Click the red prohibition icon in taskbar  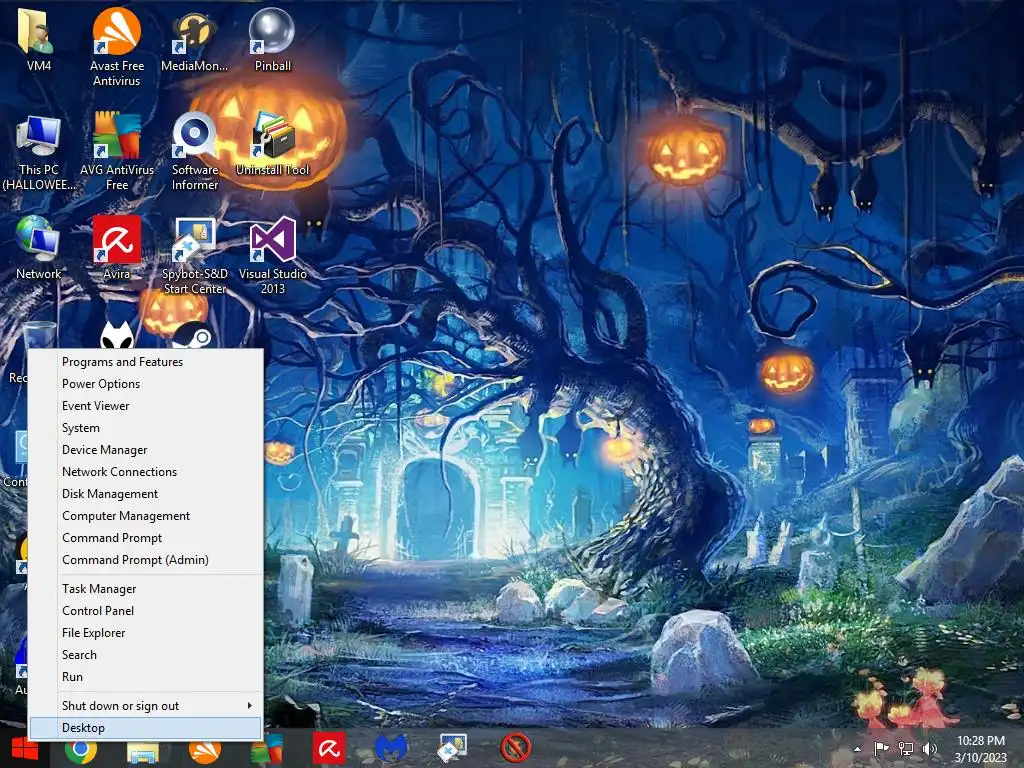[515, 747]
